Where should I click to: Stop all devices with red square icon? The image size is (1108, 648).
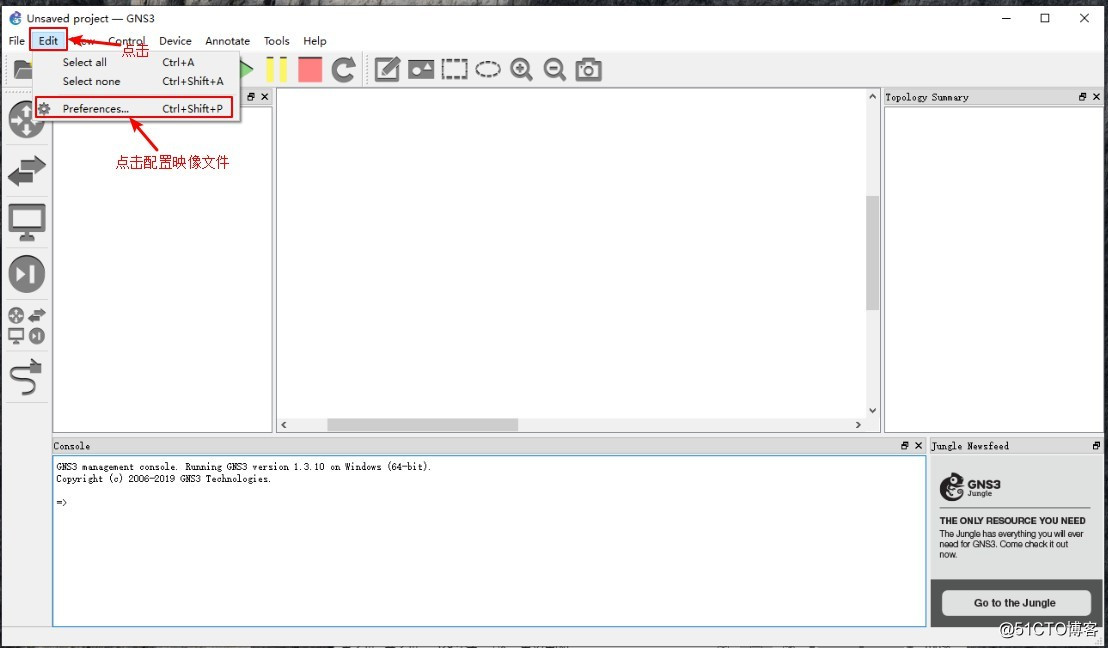310,69
